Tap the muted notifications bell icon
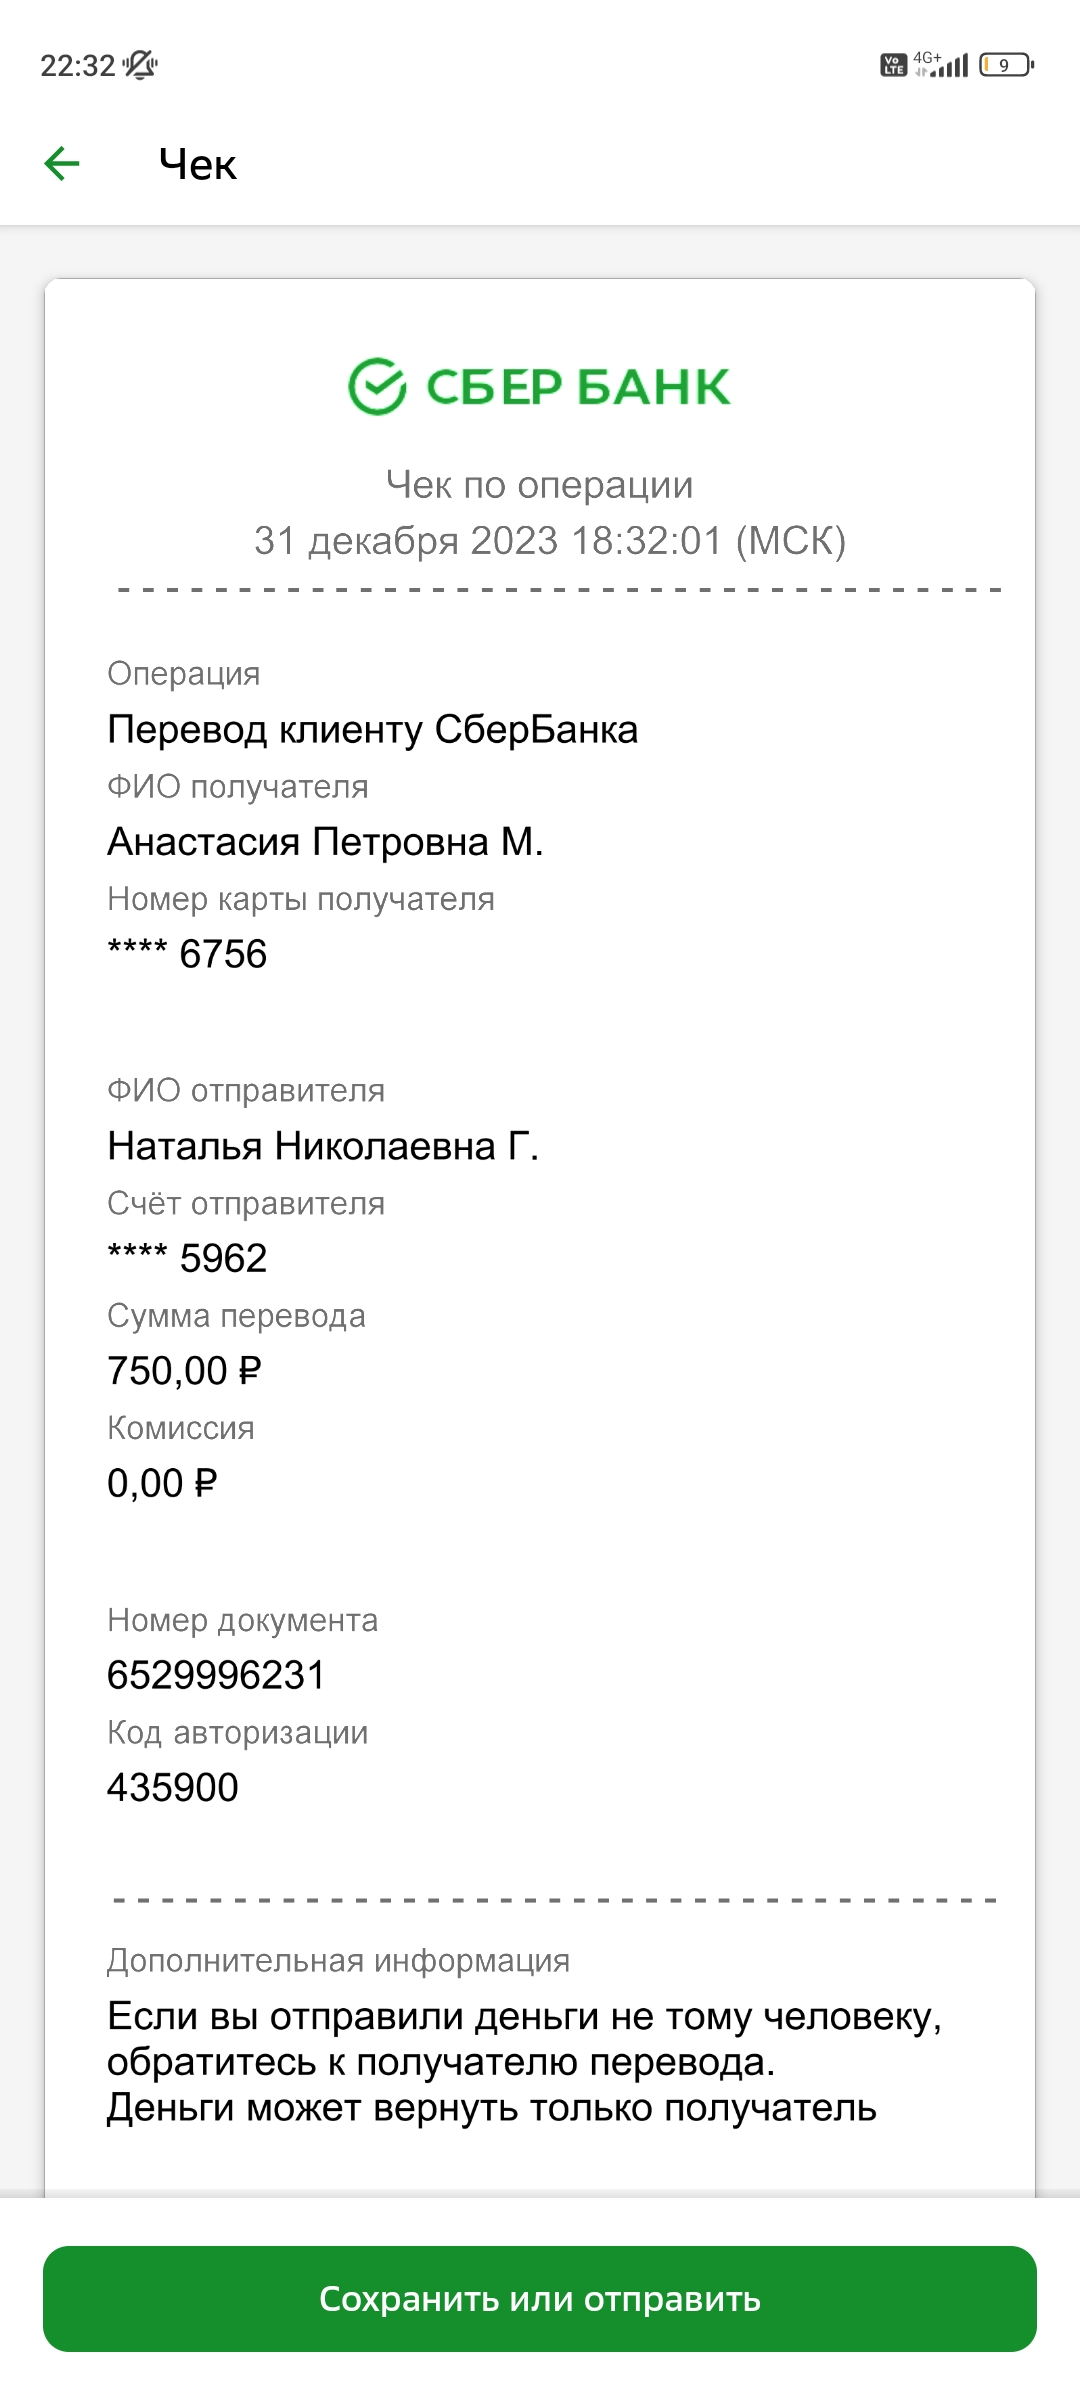Screen dimensions: 1080x2400 pyautogui.click(x=140, y=65)
